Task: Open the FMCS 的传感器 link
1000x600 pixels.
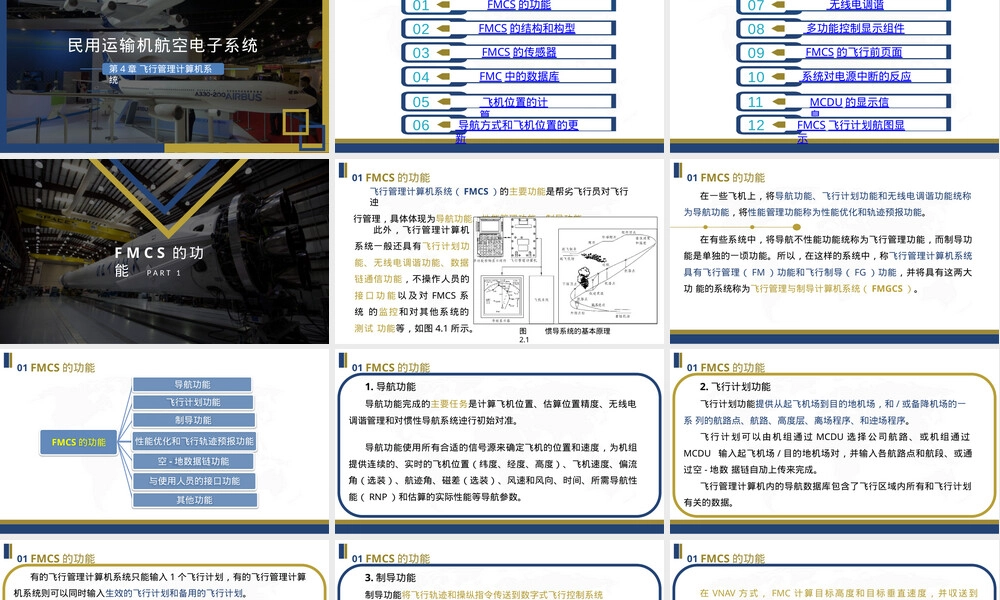Action: tap(519, 52)
